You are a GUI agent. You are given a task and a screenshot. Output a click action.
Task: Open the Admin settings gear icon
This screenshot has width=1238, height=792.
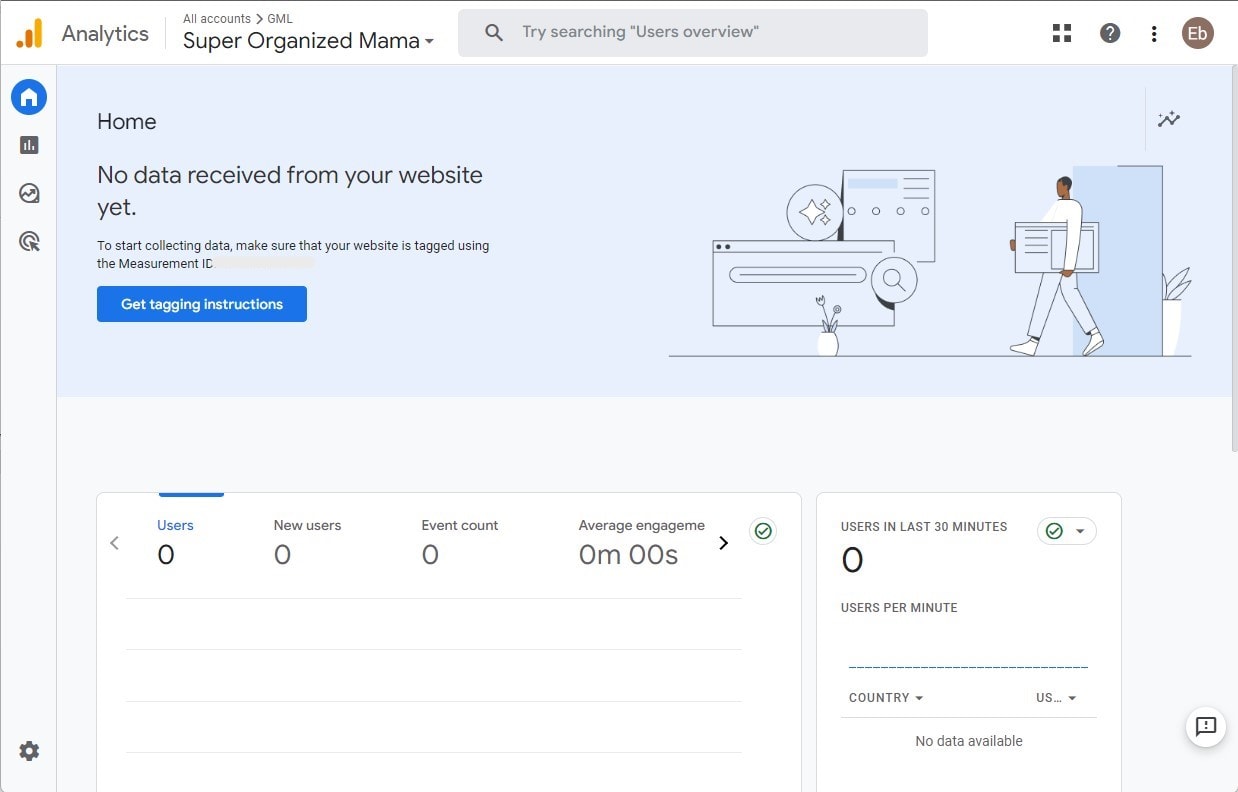coord(29,751)
